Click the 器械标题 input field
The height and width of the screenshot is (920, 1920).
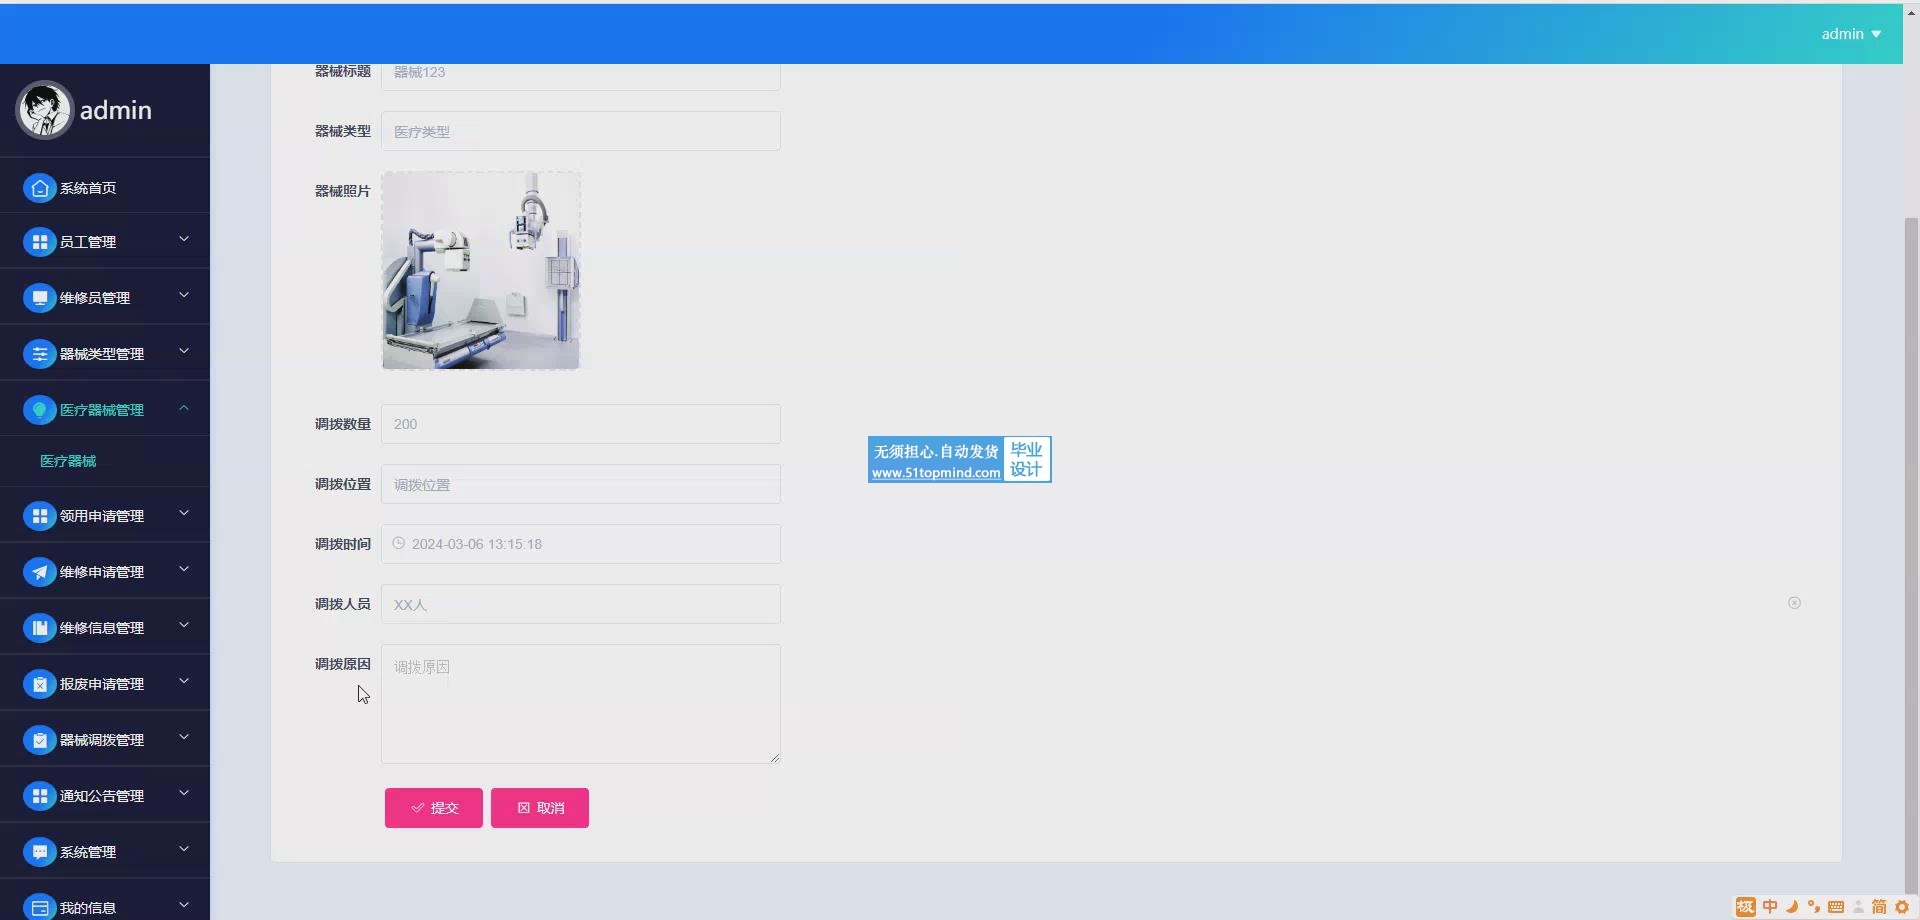581,76
